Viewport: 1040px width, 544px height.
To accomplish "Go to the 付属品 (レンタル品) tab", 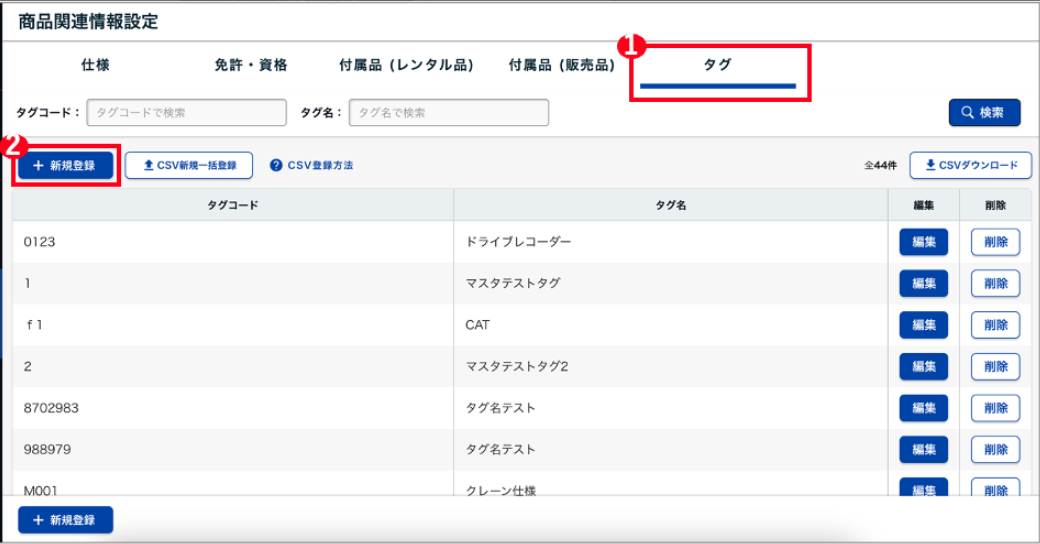I will [406, 65].
